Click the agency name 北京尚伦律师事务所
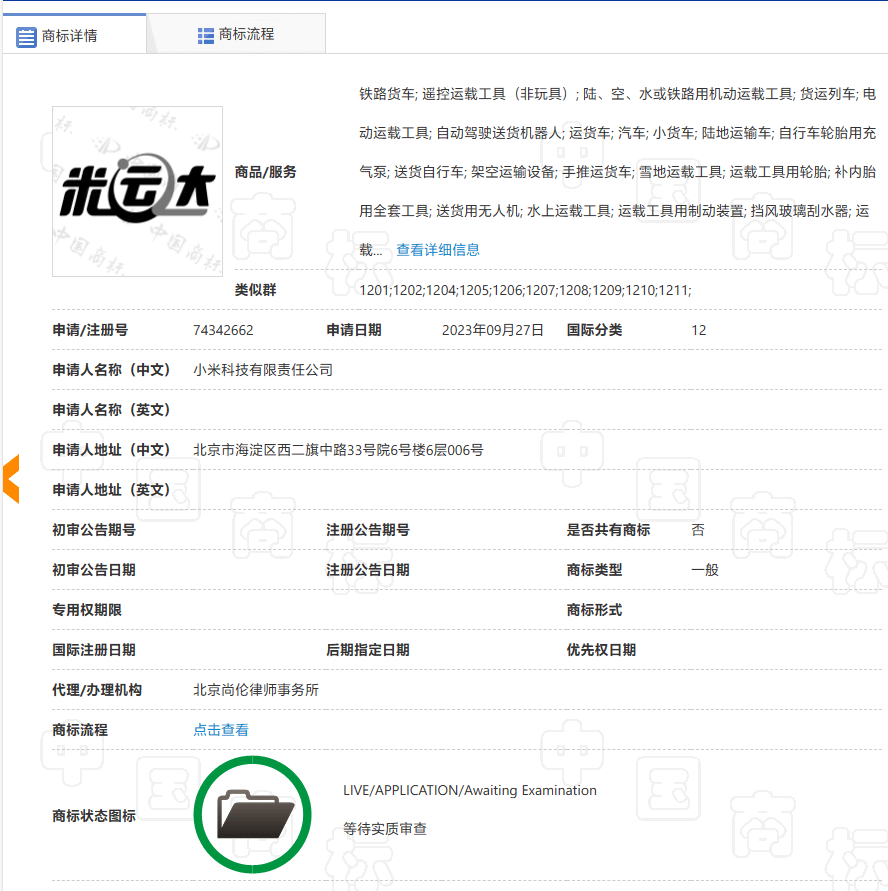 (256, 690)
